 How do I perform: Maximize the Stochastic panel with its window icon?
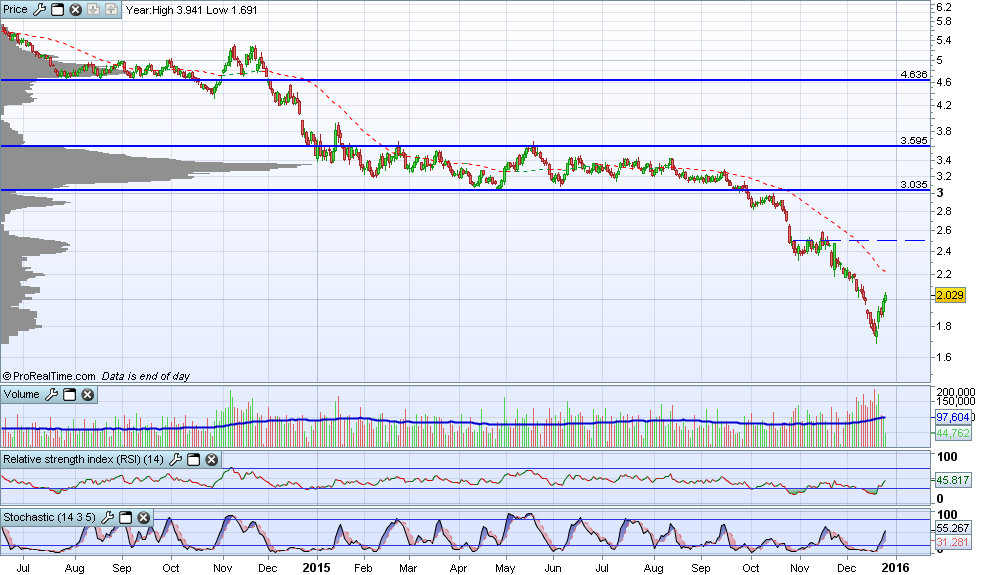(x=126, y=517)
